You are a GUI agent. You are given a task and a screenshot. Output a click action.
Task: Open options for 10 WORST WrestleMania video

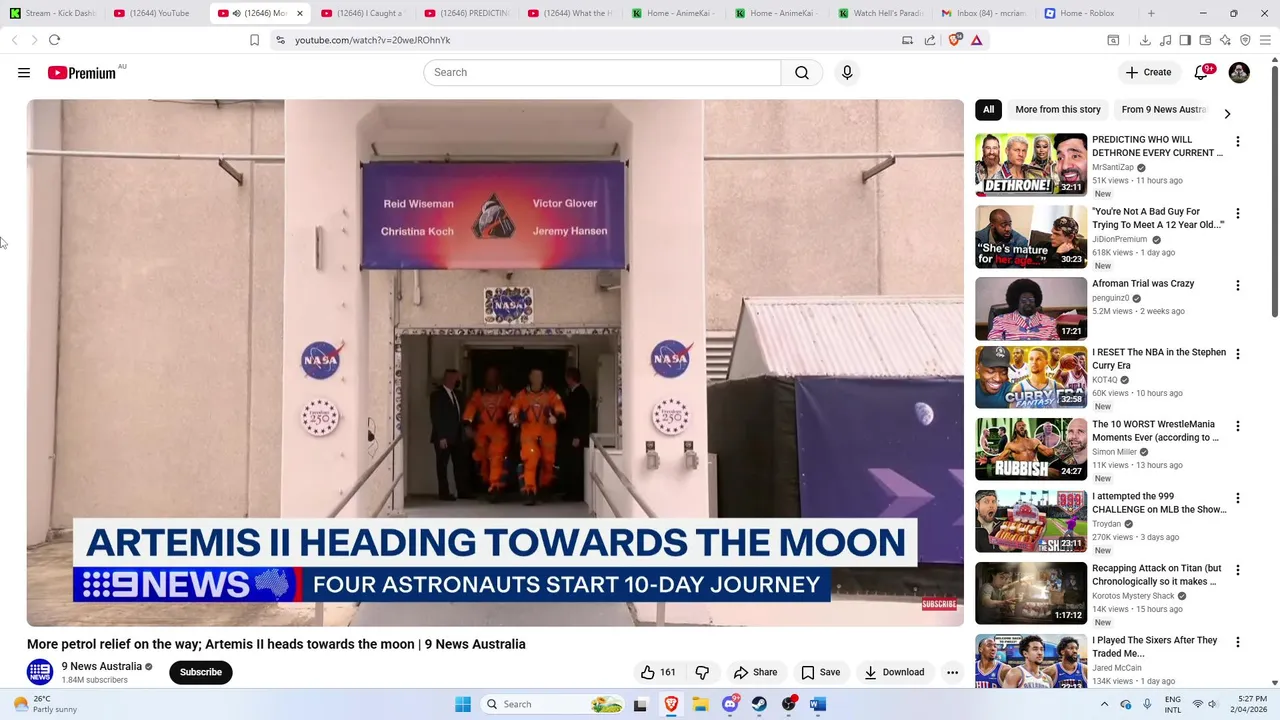pos(1238,426)
